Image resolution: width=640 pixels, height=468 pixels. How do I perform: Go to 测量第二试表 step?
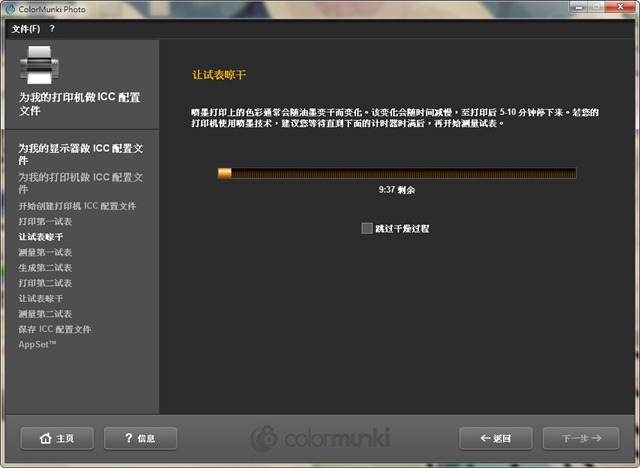(45, 314)
